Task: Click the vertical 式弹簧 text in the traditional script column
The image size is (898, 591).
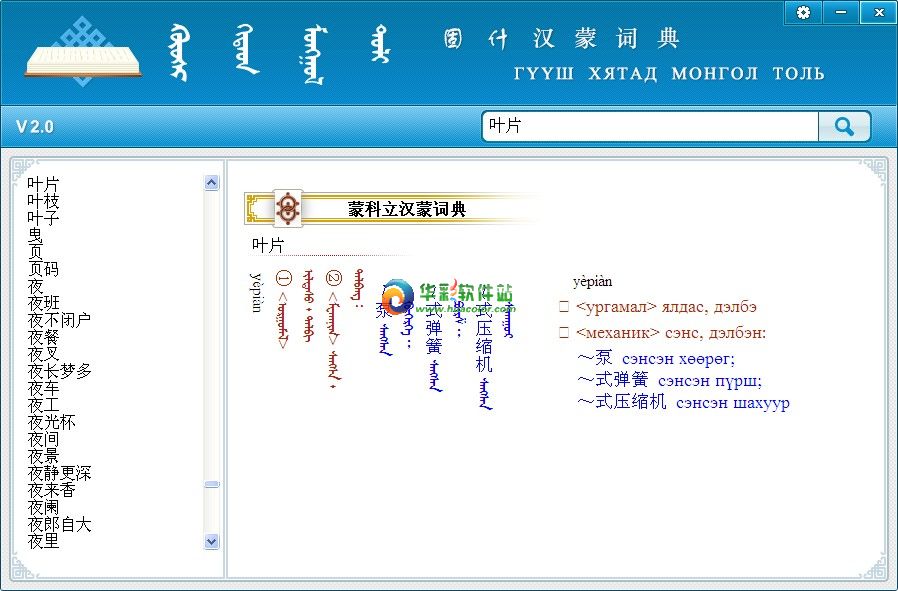Action: tap(434, 328)
